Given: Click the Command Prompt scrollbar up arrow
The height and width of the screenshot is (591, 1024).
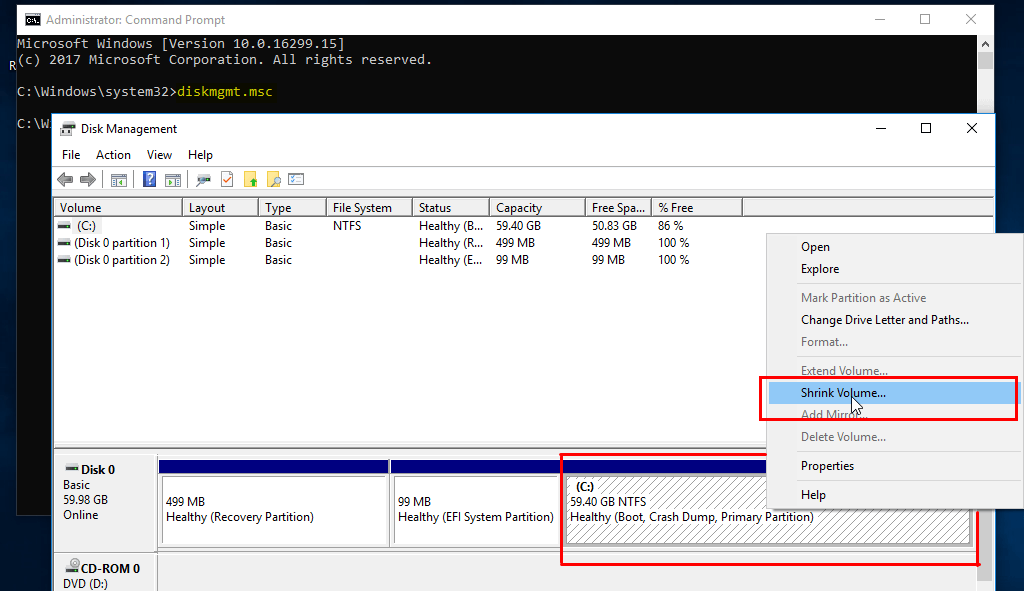Looking at the screenshot, I should click(985, 44).
